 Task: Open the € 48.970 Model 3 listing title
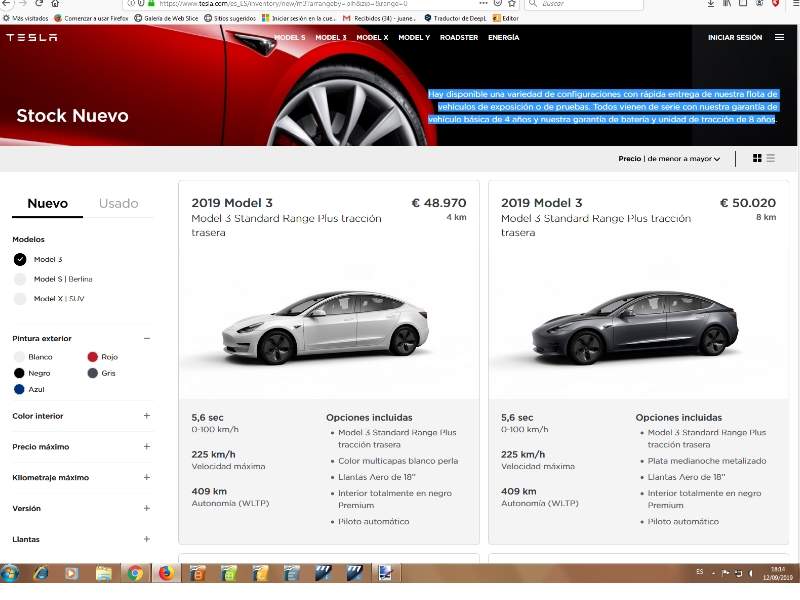click(x=232, y=203)
